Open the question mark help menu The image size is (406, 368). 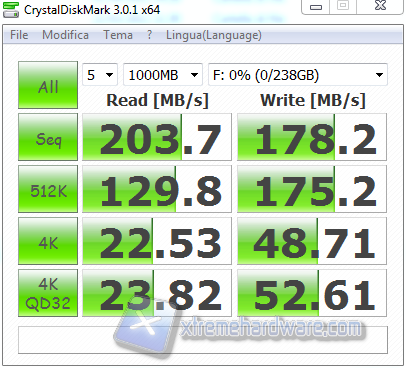pyautogui.click(x=149, y=35)
